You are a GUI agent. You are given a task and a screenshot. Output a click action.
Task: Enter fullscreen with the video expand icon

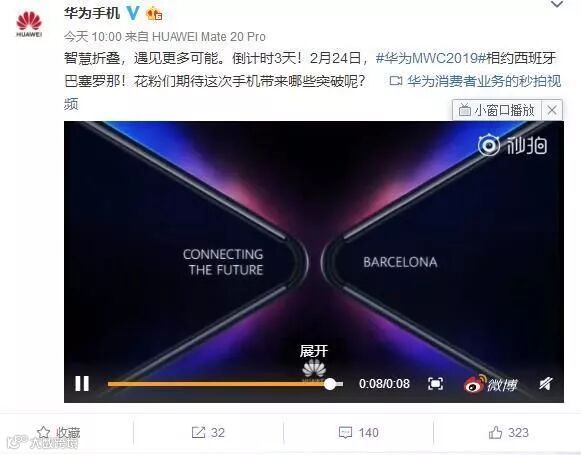(435, 383)
